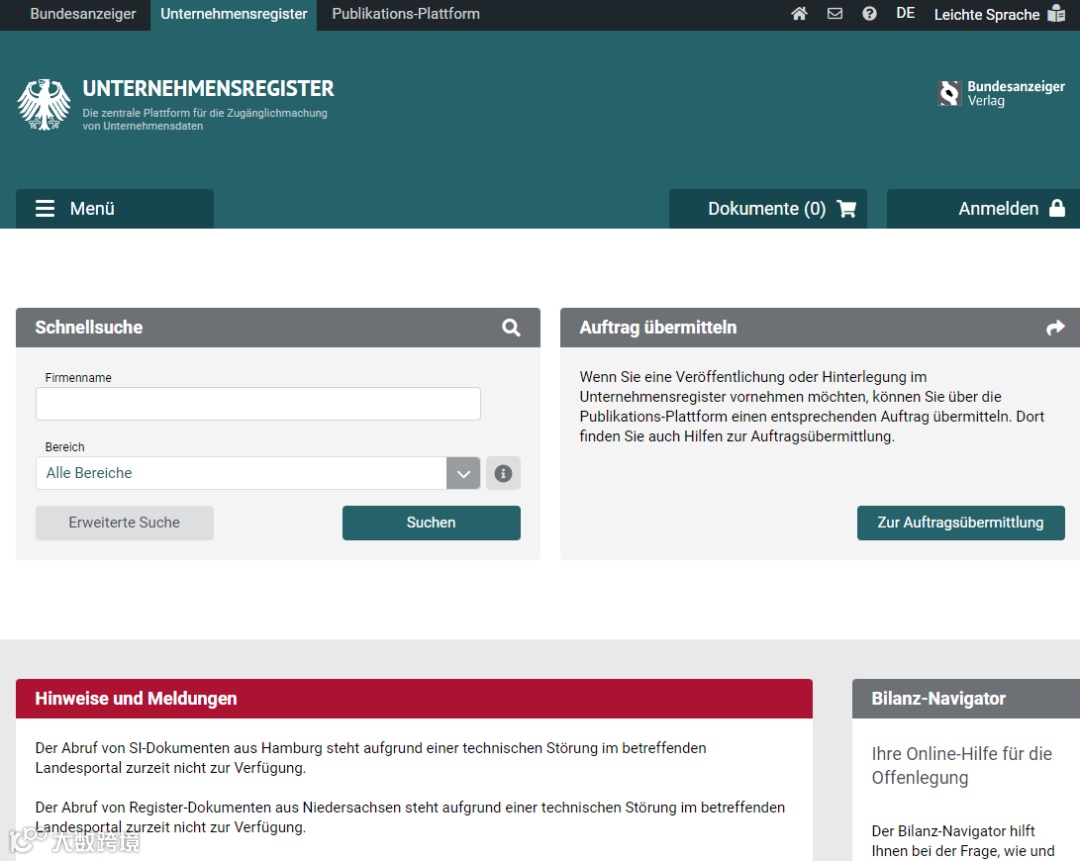Switch to the Bundesanzeiger tab
This screenshot has width=1080, height=861.
point(83,14)
